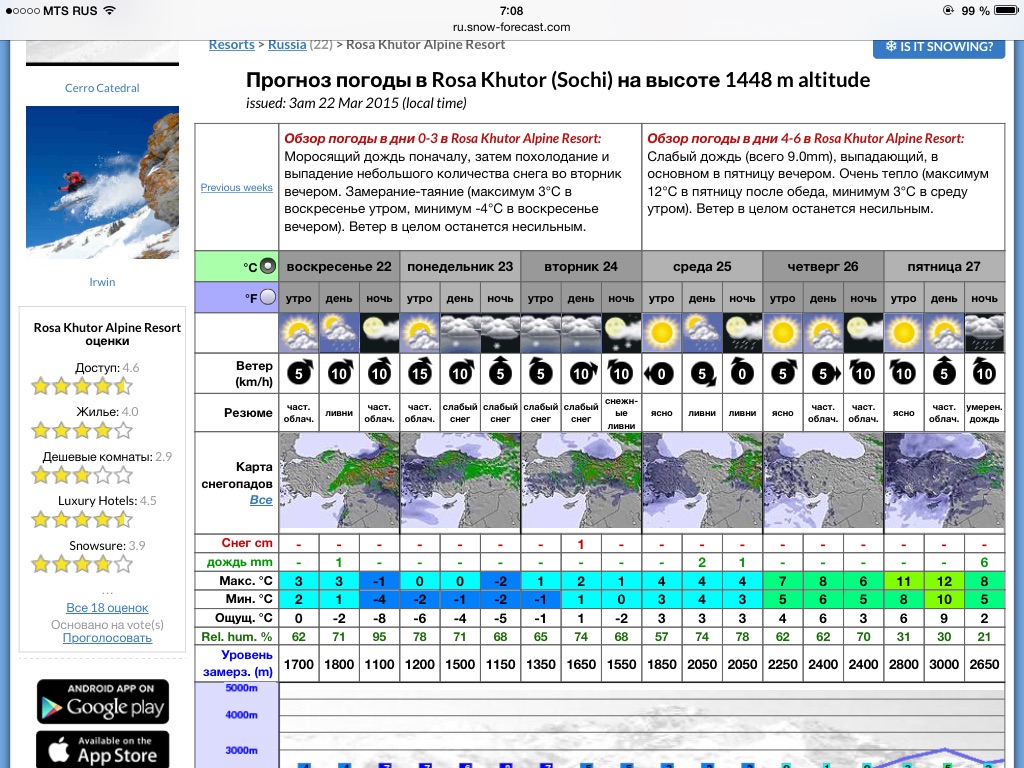Screen dimensions: 1024x768
Task: Click Friday daytime wind 5 arrow icon
Action: coord(944,372)
